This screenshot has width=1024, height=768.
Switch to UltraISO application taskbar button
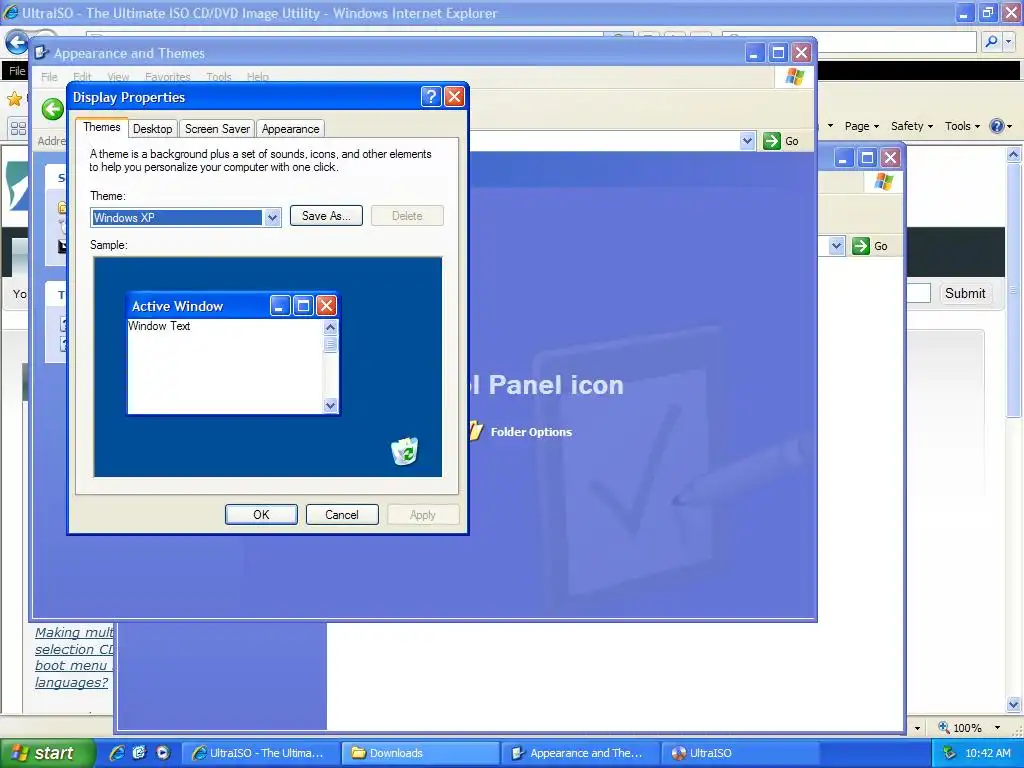click(x=740, y=753)
